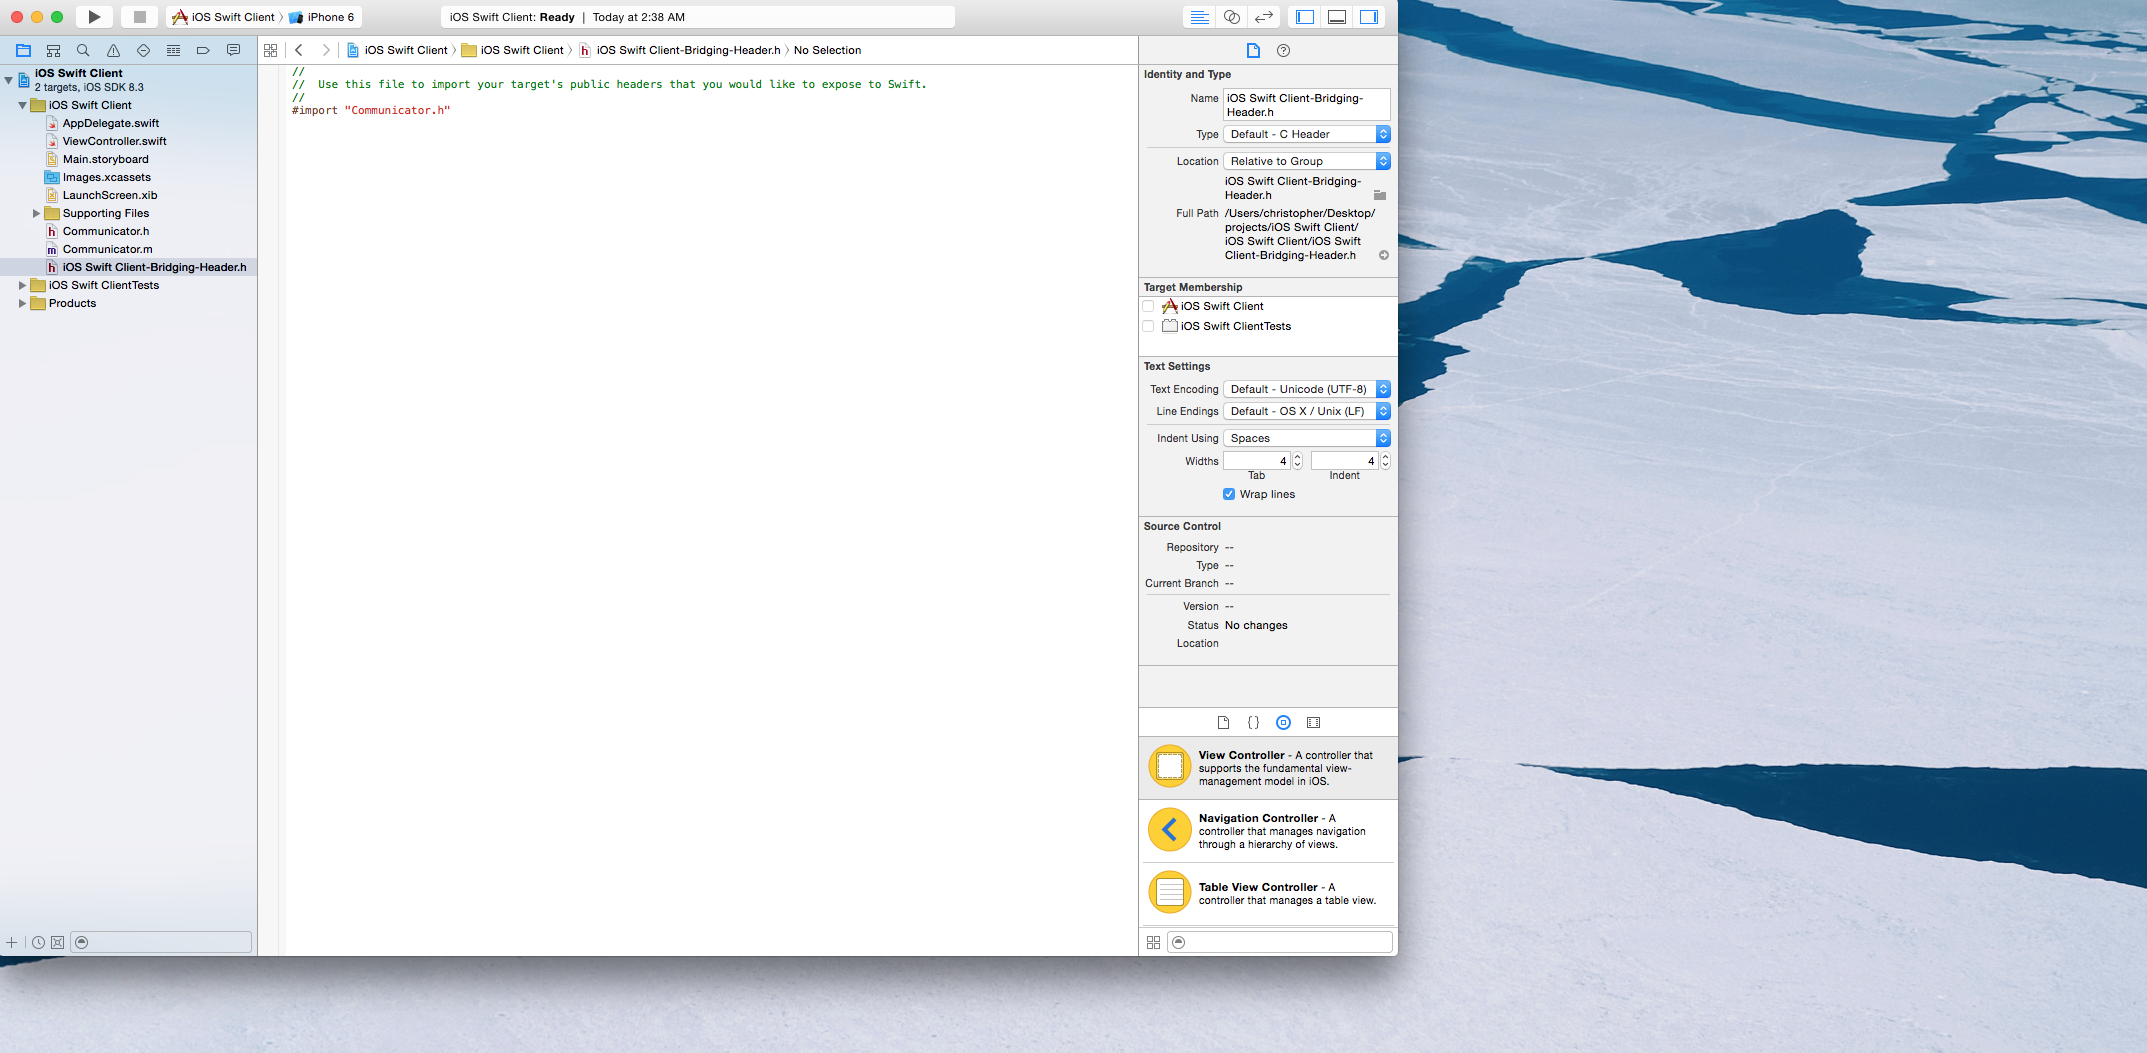
Task: Open the Indent Using dropdown
Action: (x=1307, y=438)
